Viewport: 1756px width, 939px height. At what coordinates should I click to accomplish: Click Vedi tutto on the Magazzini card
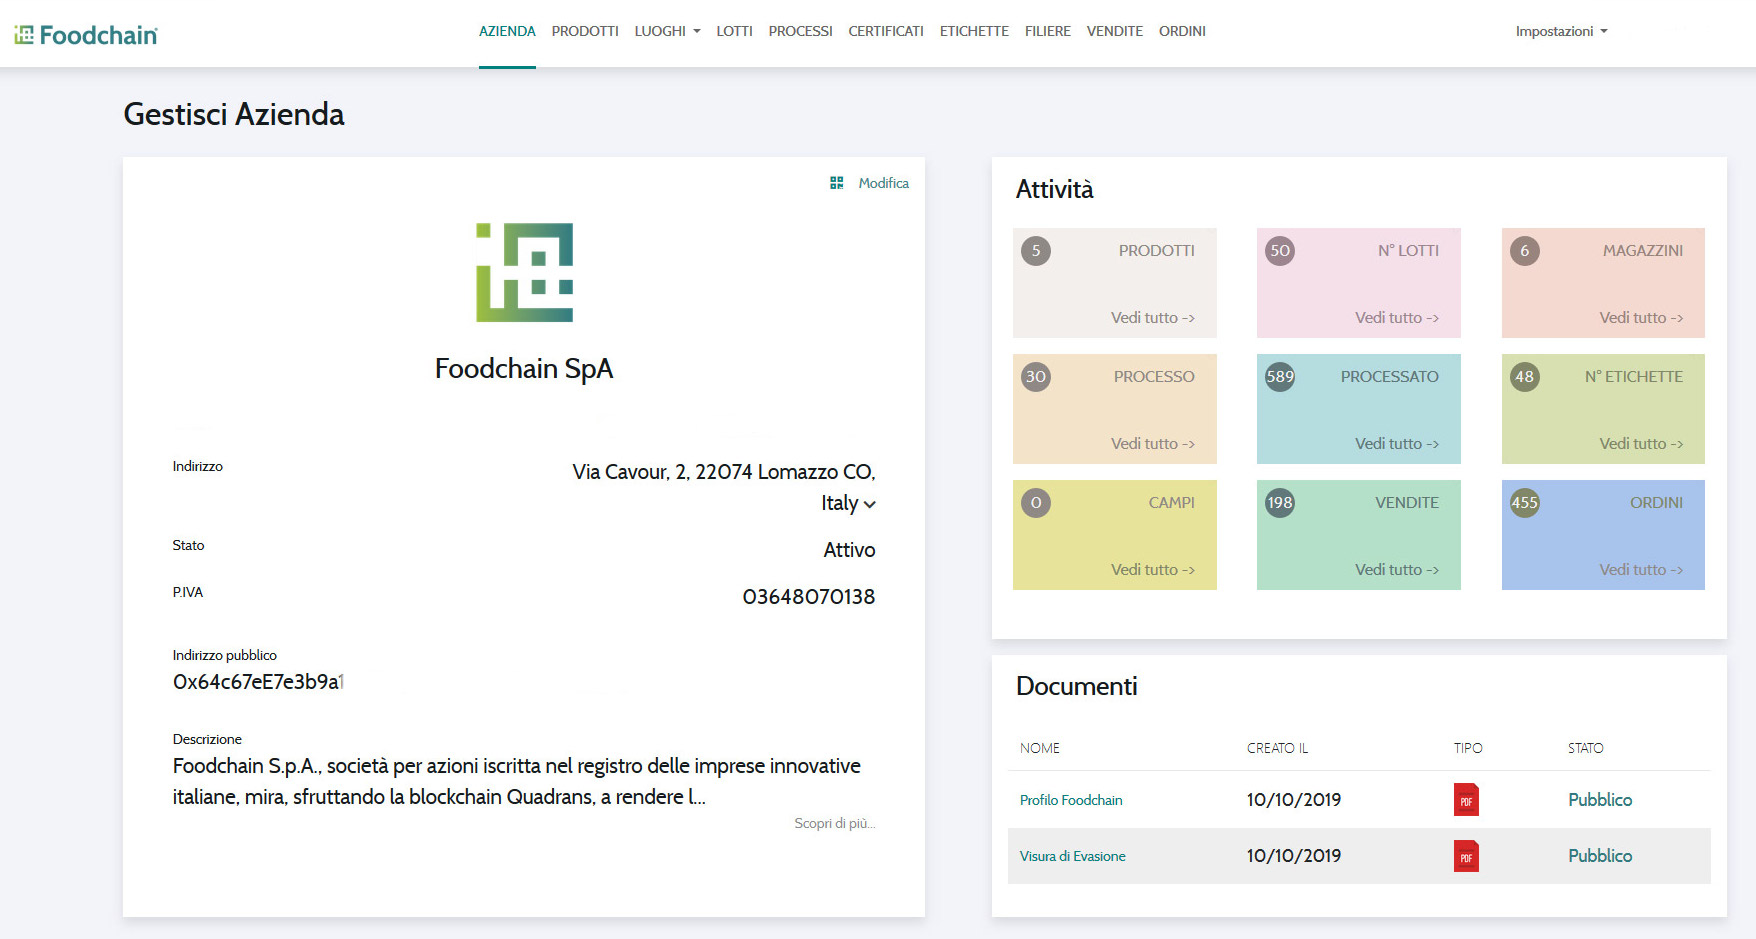1641,318
